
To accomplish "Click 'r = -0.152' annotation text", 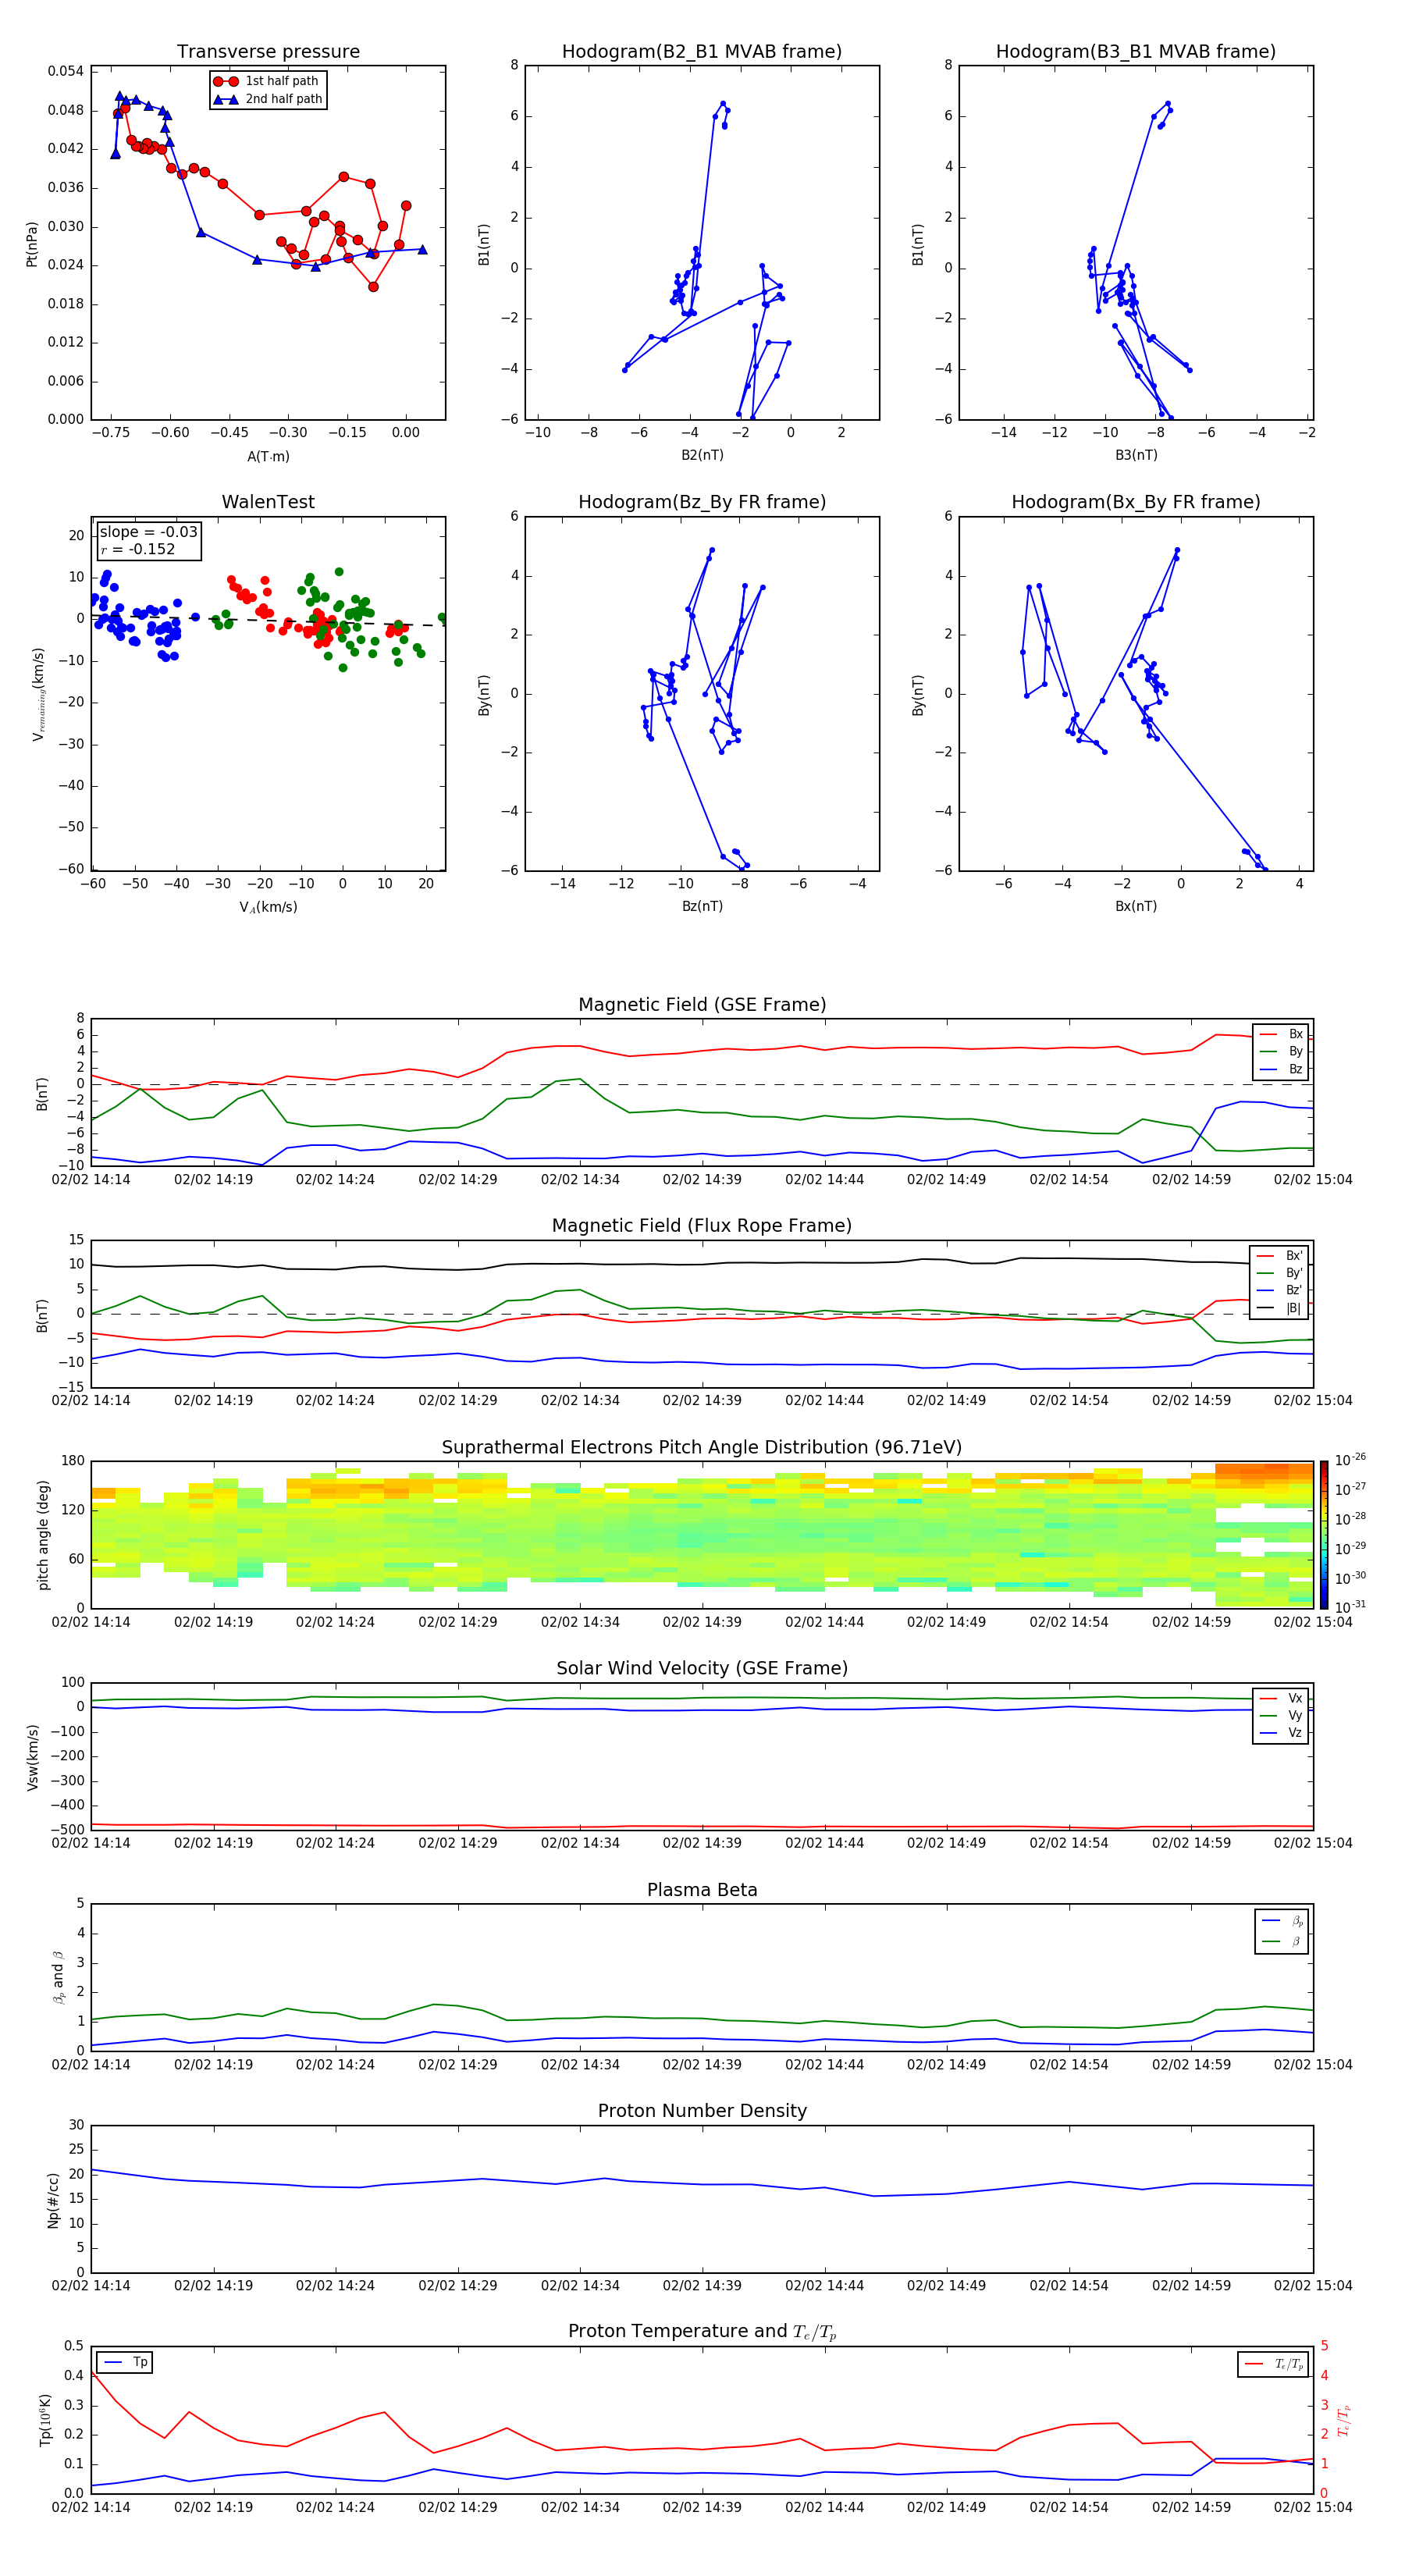I will click(138, 549).
